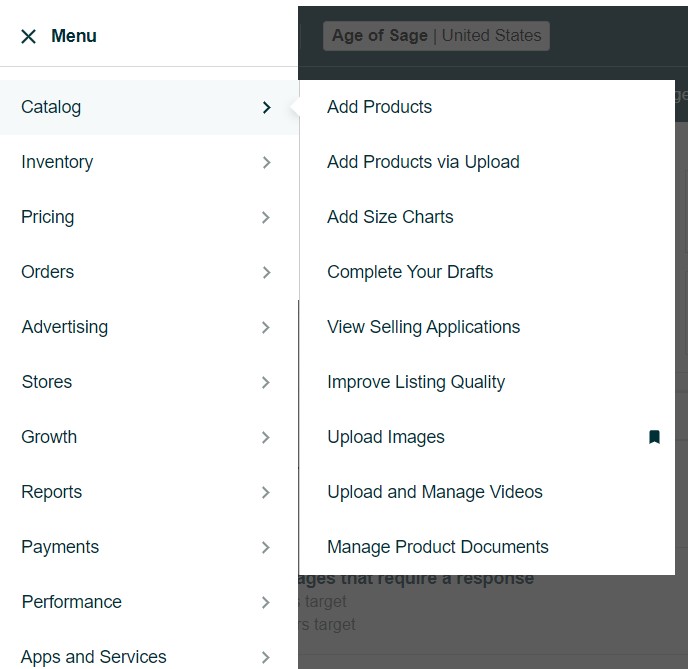Open the Reports menu item

click(x=149, y=492)
